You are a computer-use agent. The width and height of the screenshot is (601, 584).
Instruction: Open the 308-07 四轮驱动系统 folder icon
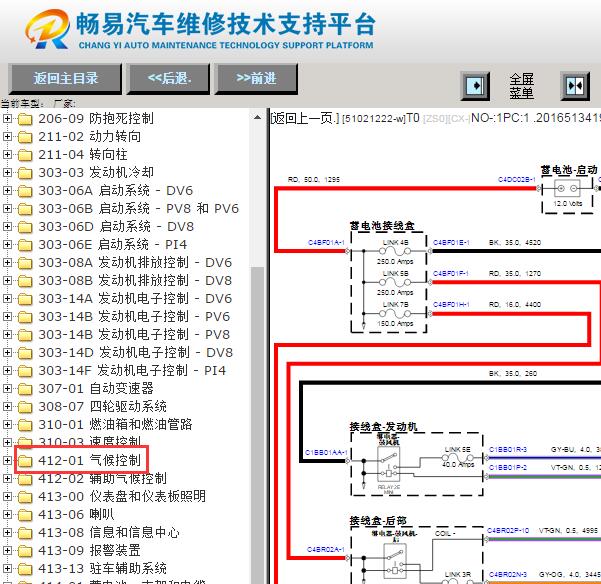pyautogui.click(x=25, y=407)
